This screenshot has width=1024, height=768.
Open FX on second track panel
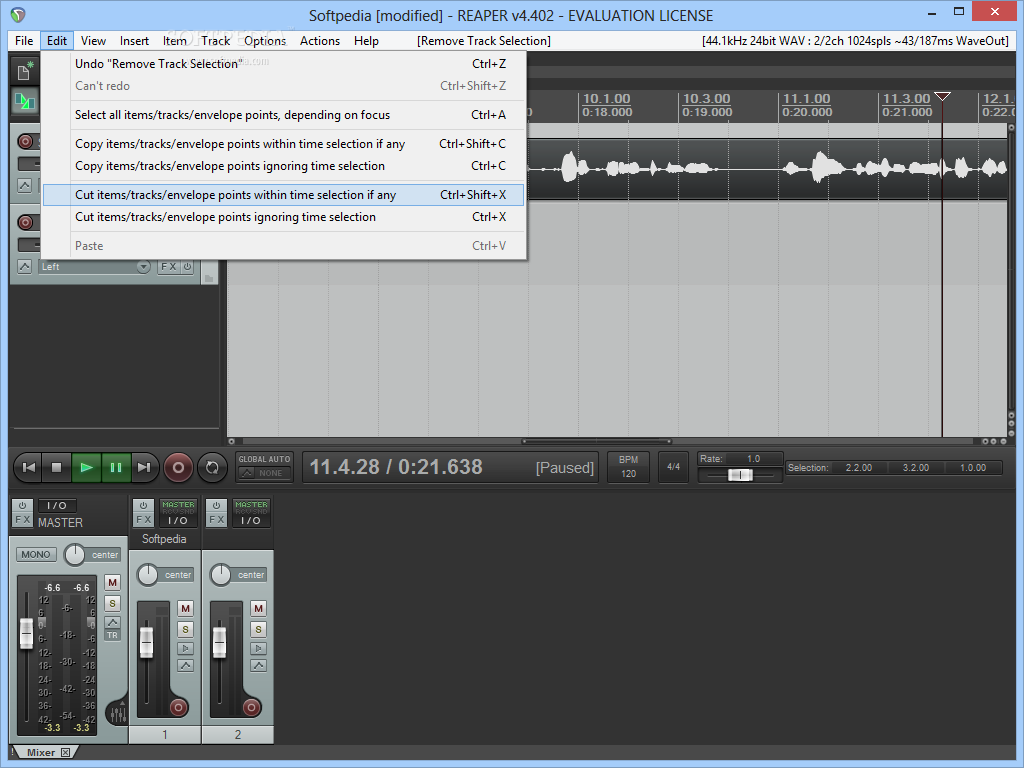pos(168,266)
